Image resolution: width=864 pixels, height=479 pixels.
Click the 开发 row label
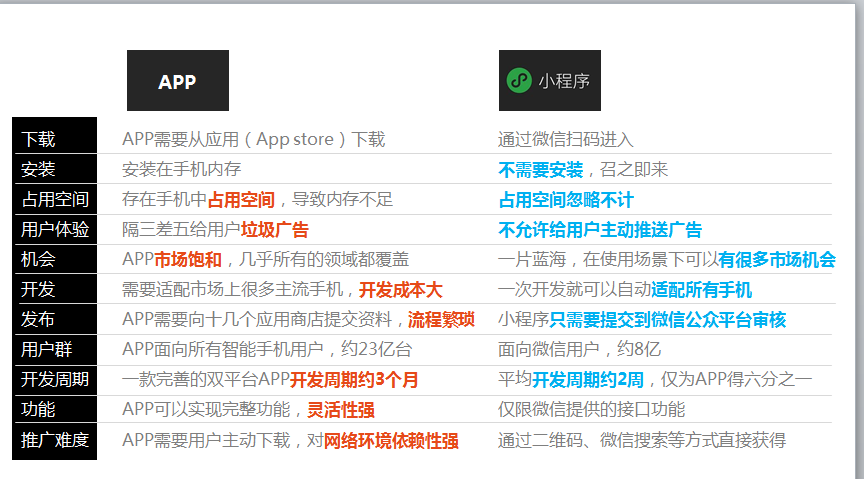(39, 290)
